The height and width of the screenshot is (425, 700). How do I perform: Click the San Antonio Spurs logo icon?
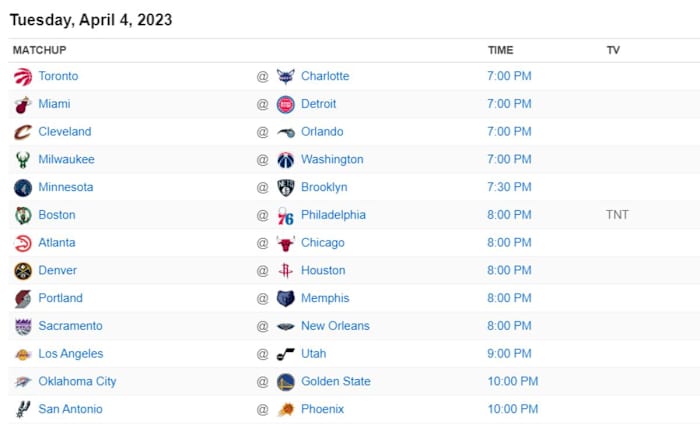(x=23, y=409)
